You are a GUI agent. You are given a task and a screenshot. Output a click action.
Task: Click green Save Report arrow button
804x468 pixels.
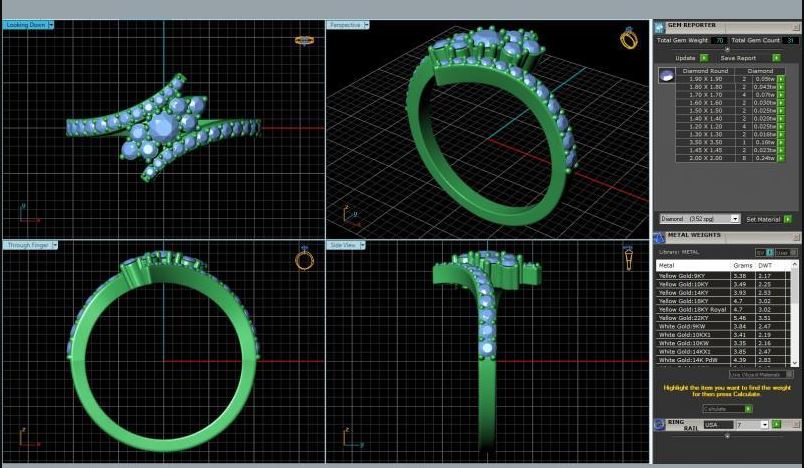776,58
